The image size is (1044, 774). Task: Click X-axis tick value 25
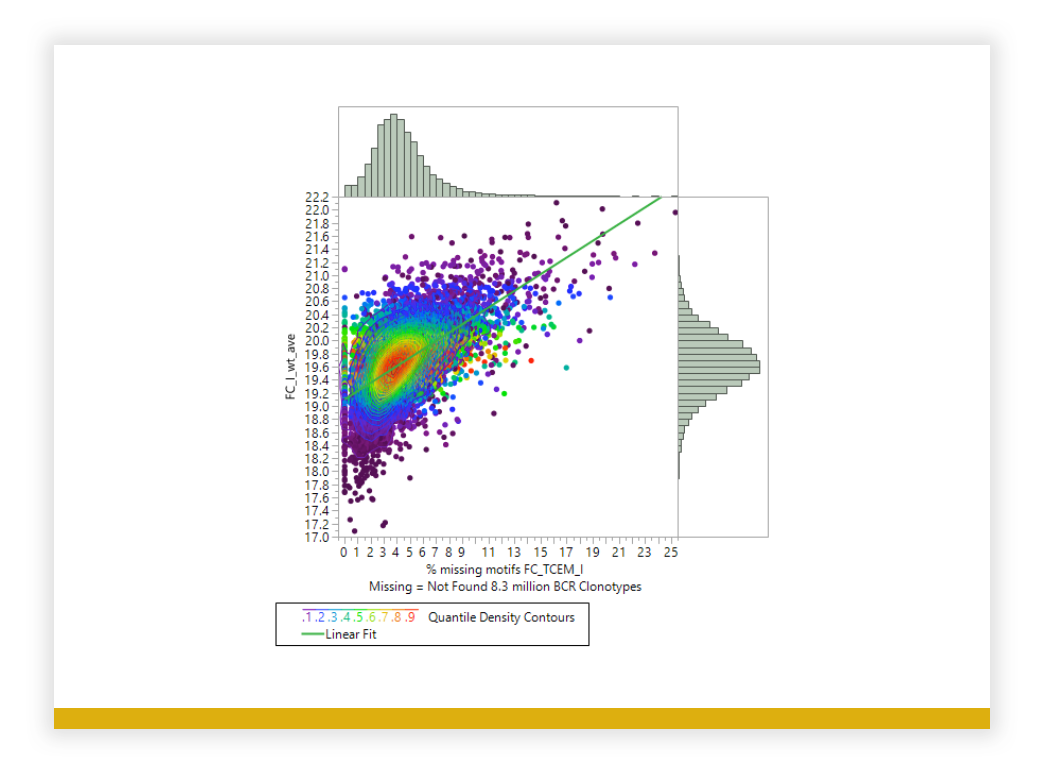pos(670,552)
